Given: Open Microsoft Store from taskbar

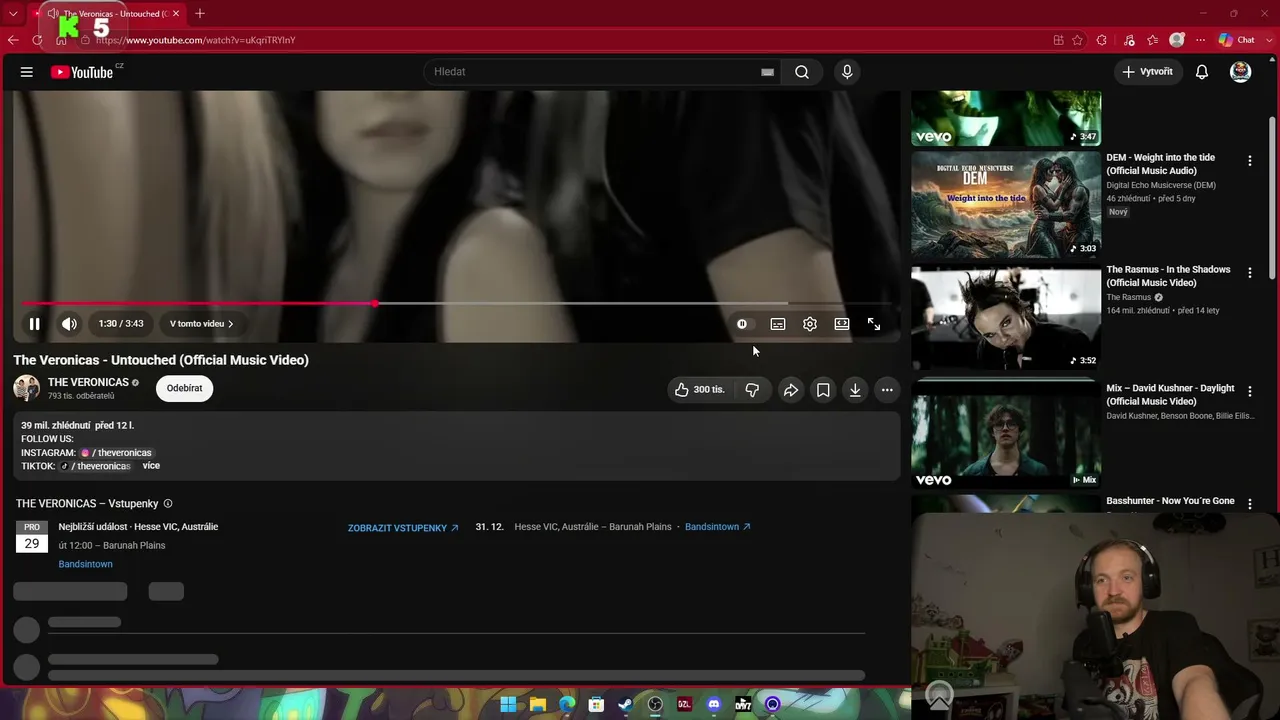Looking at the screenshot, I should click(x=596, y=704).
